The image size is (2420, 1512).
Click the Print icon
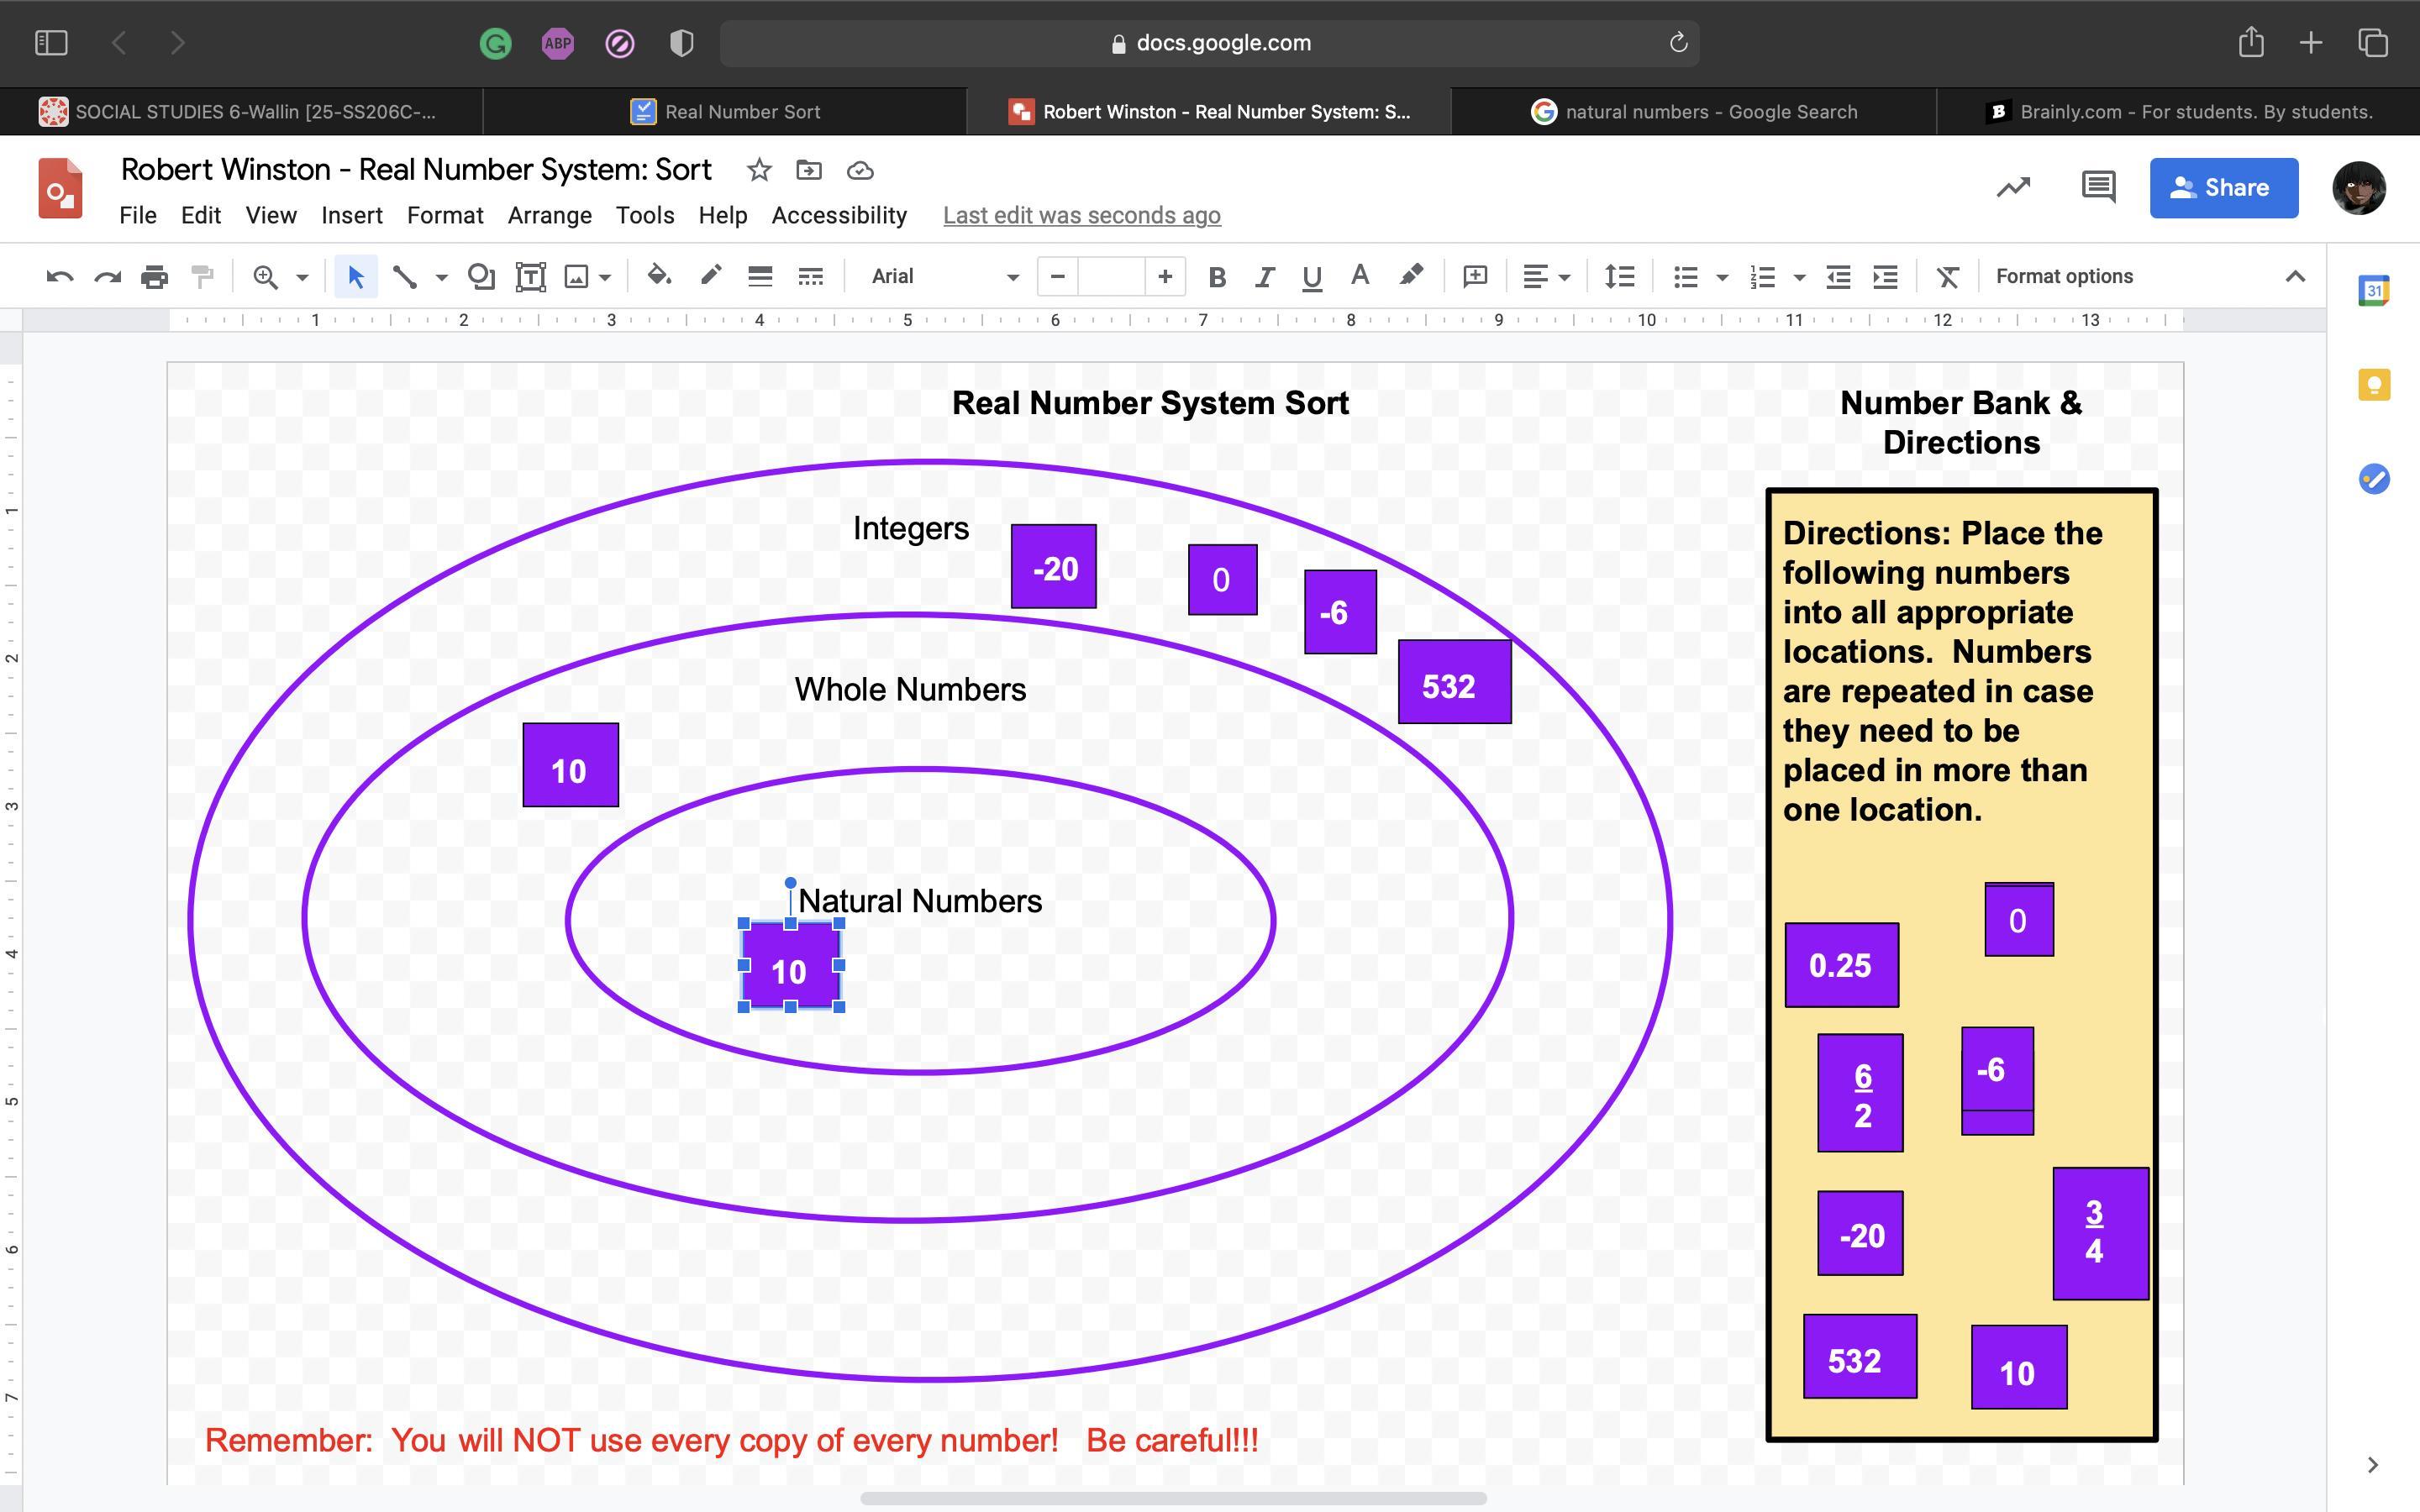(x=154, y=277)
